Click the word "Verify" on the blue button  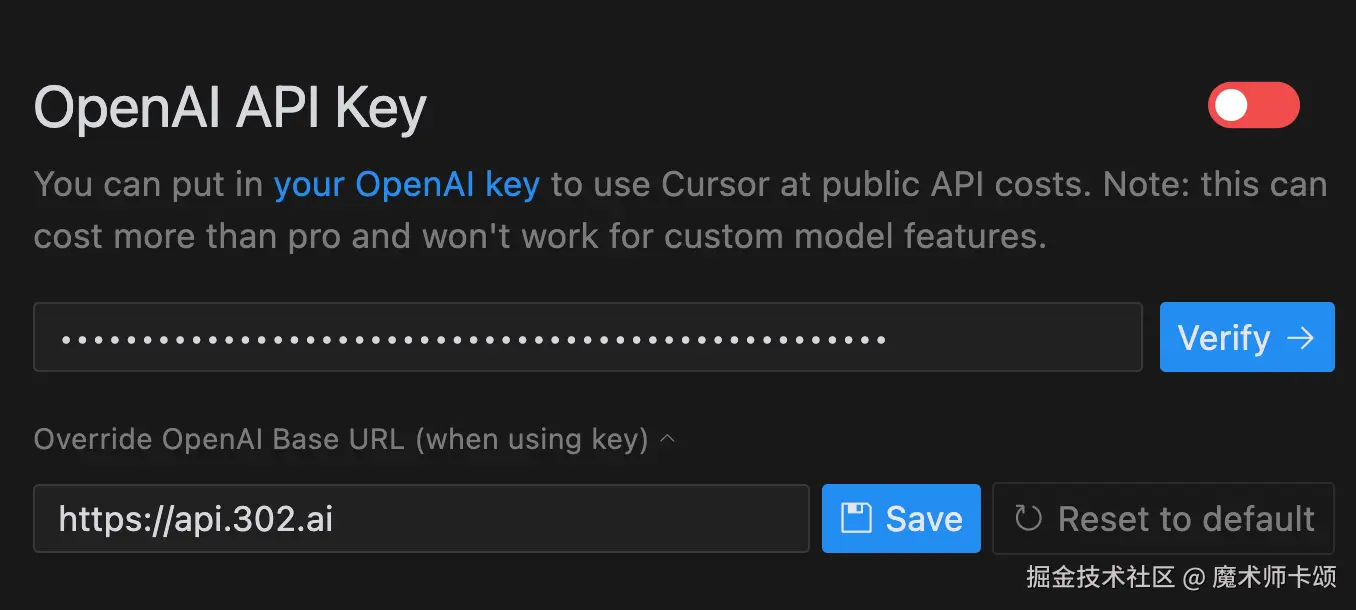click(x=1223, y=338)
